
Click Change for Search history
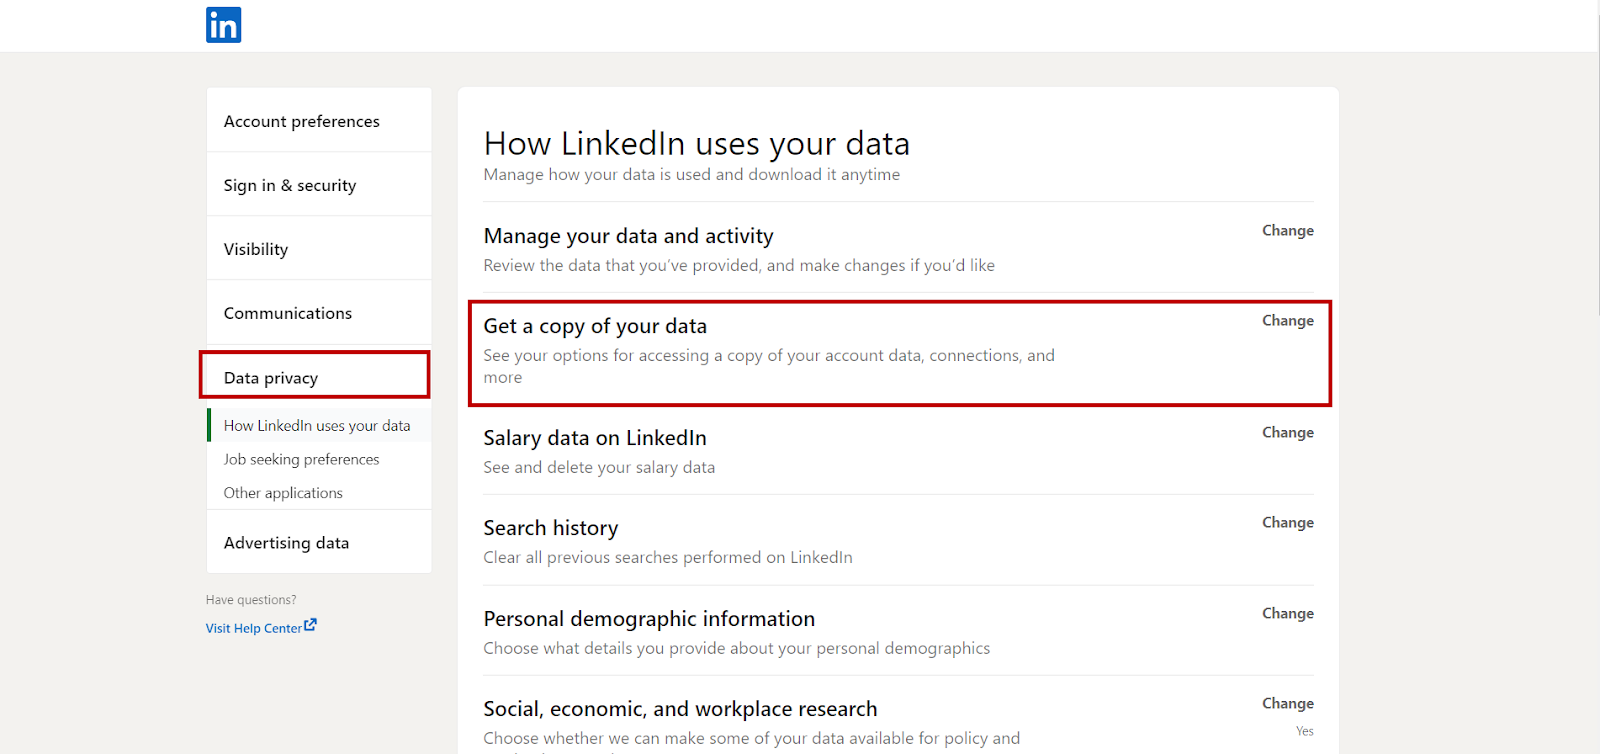1288,522
